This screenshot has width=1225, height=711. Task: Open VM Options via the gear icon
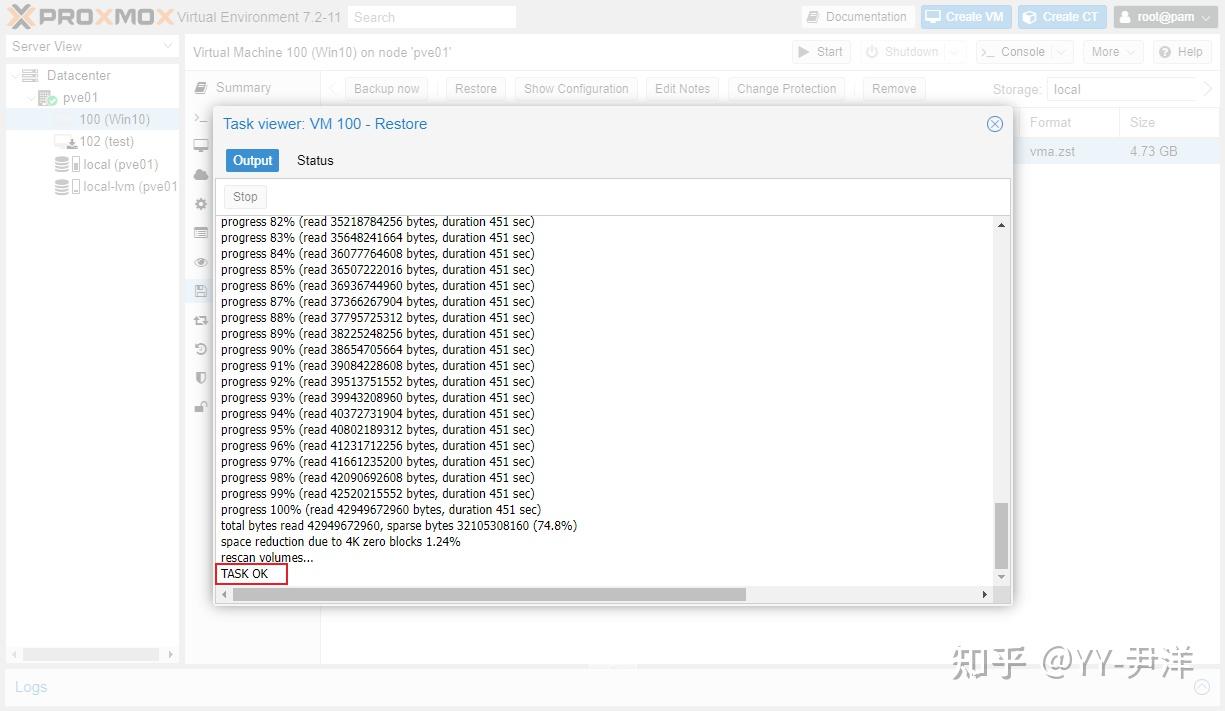[x=200, y=203]
